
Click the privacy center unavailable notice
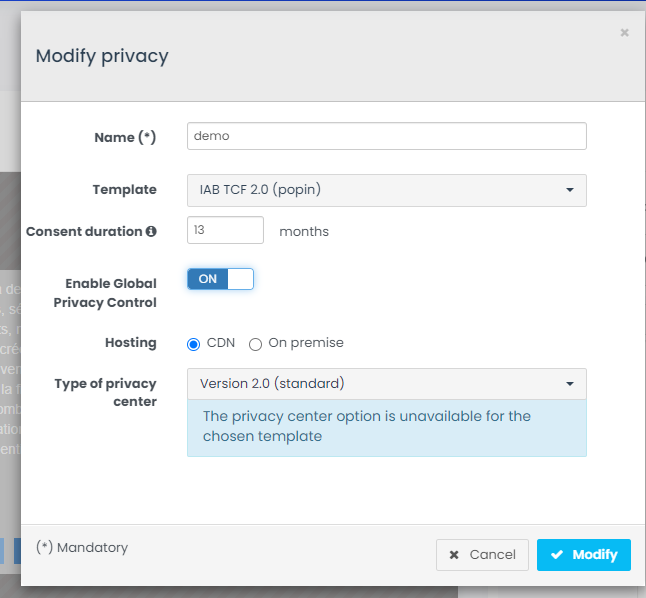(x=386, y=427)
